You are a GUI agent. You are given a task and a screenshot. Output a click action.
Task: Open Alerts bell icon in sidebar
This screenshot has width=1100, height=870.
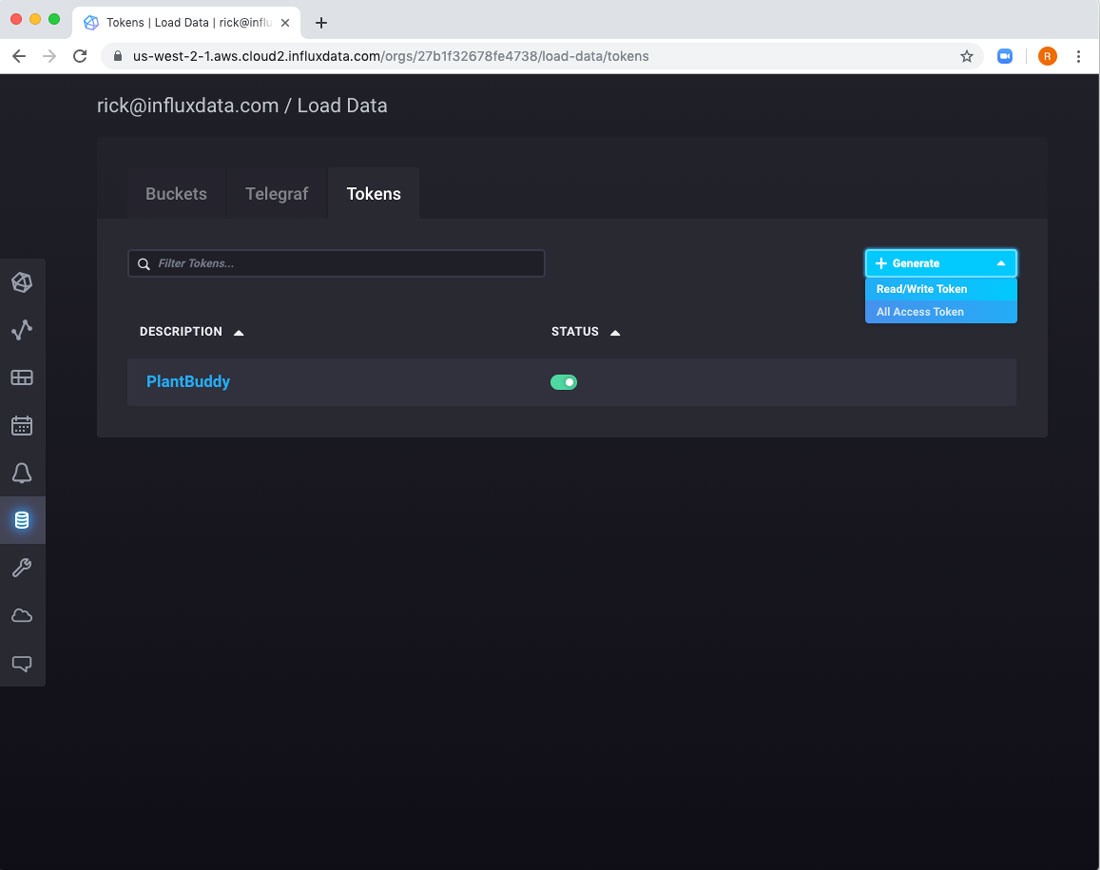[22, 474]
